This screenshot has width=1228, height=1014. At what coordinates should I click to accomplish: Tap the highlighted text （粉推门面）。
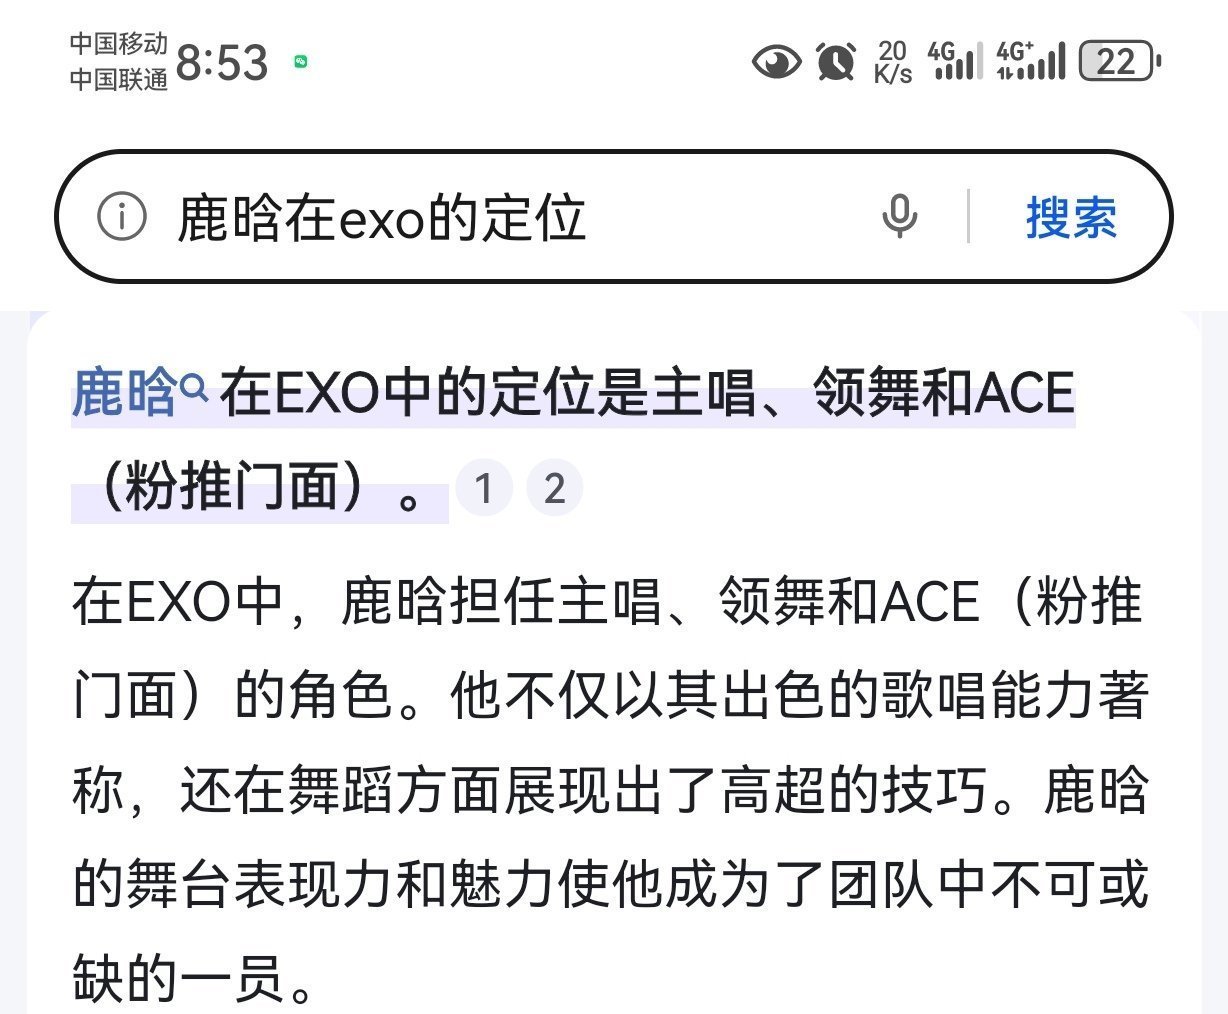click(x=261, y=489)
